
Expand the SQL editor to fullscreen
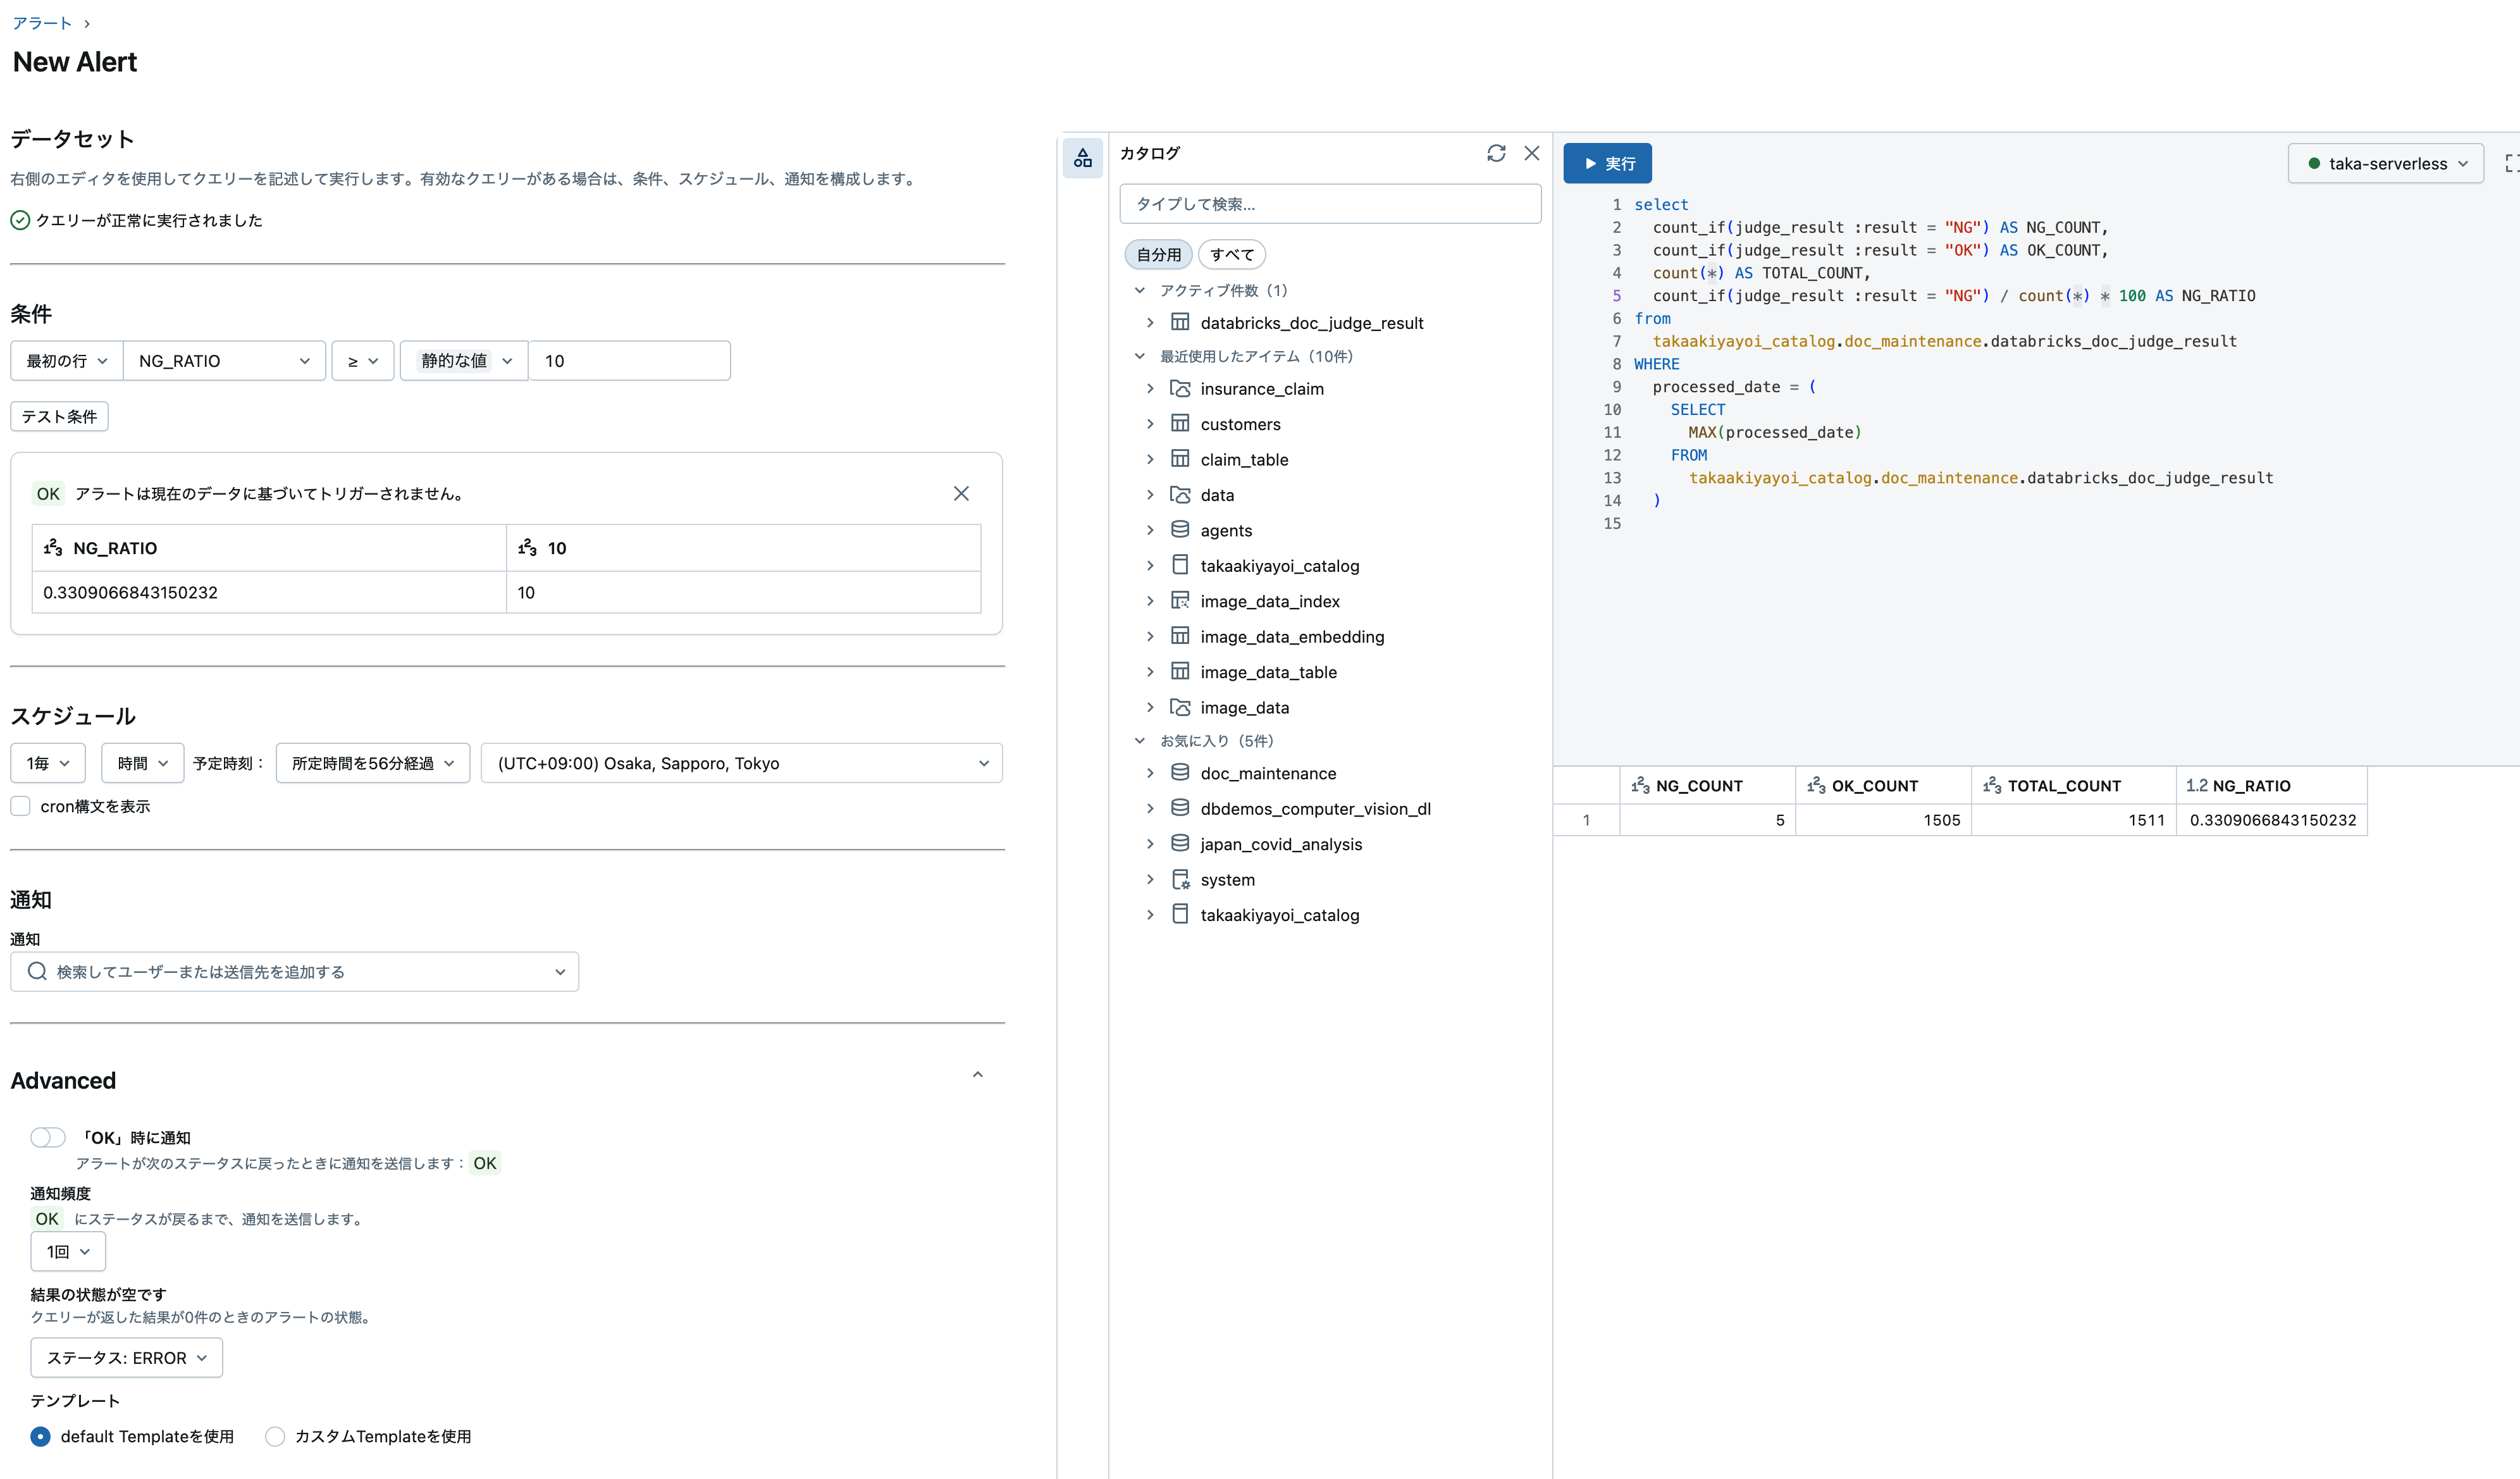2513,163
